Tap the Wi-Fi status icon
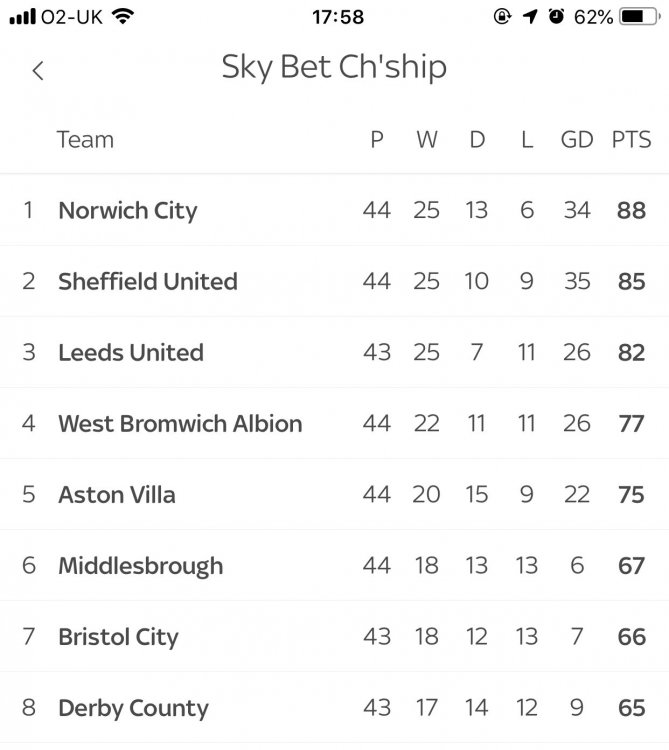The width and height of the screenshot is (669, 750). pos(123,17)
